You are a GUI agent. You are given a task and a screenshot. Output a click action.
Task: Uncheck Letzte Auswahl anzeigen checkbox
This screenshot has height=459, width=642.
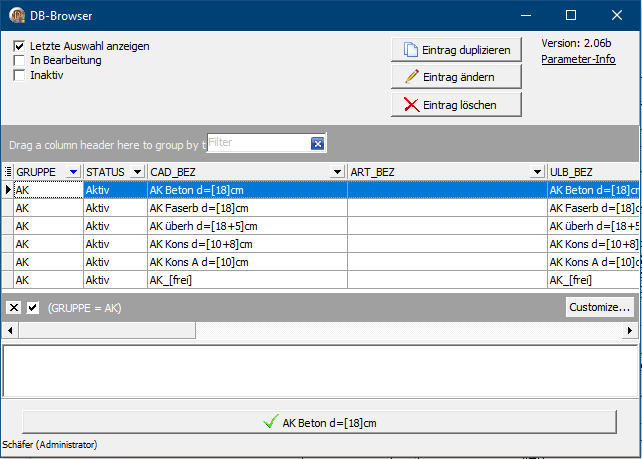click(19, 47)
